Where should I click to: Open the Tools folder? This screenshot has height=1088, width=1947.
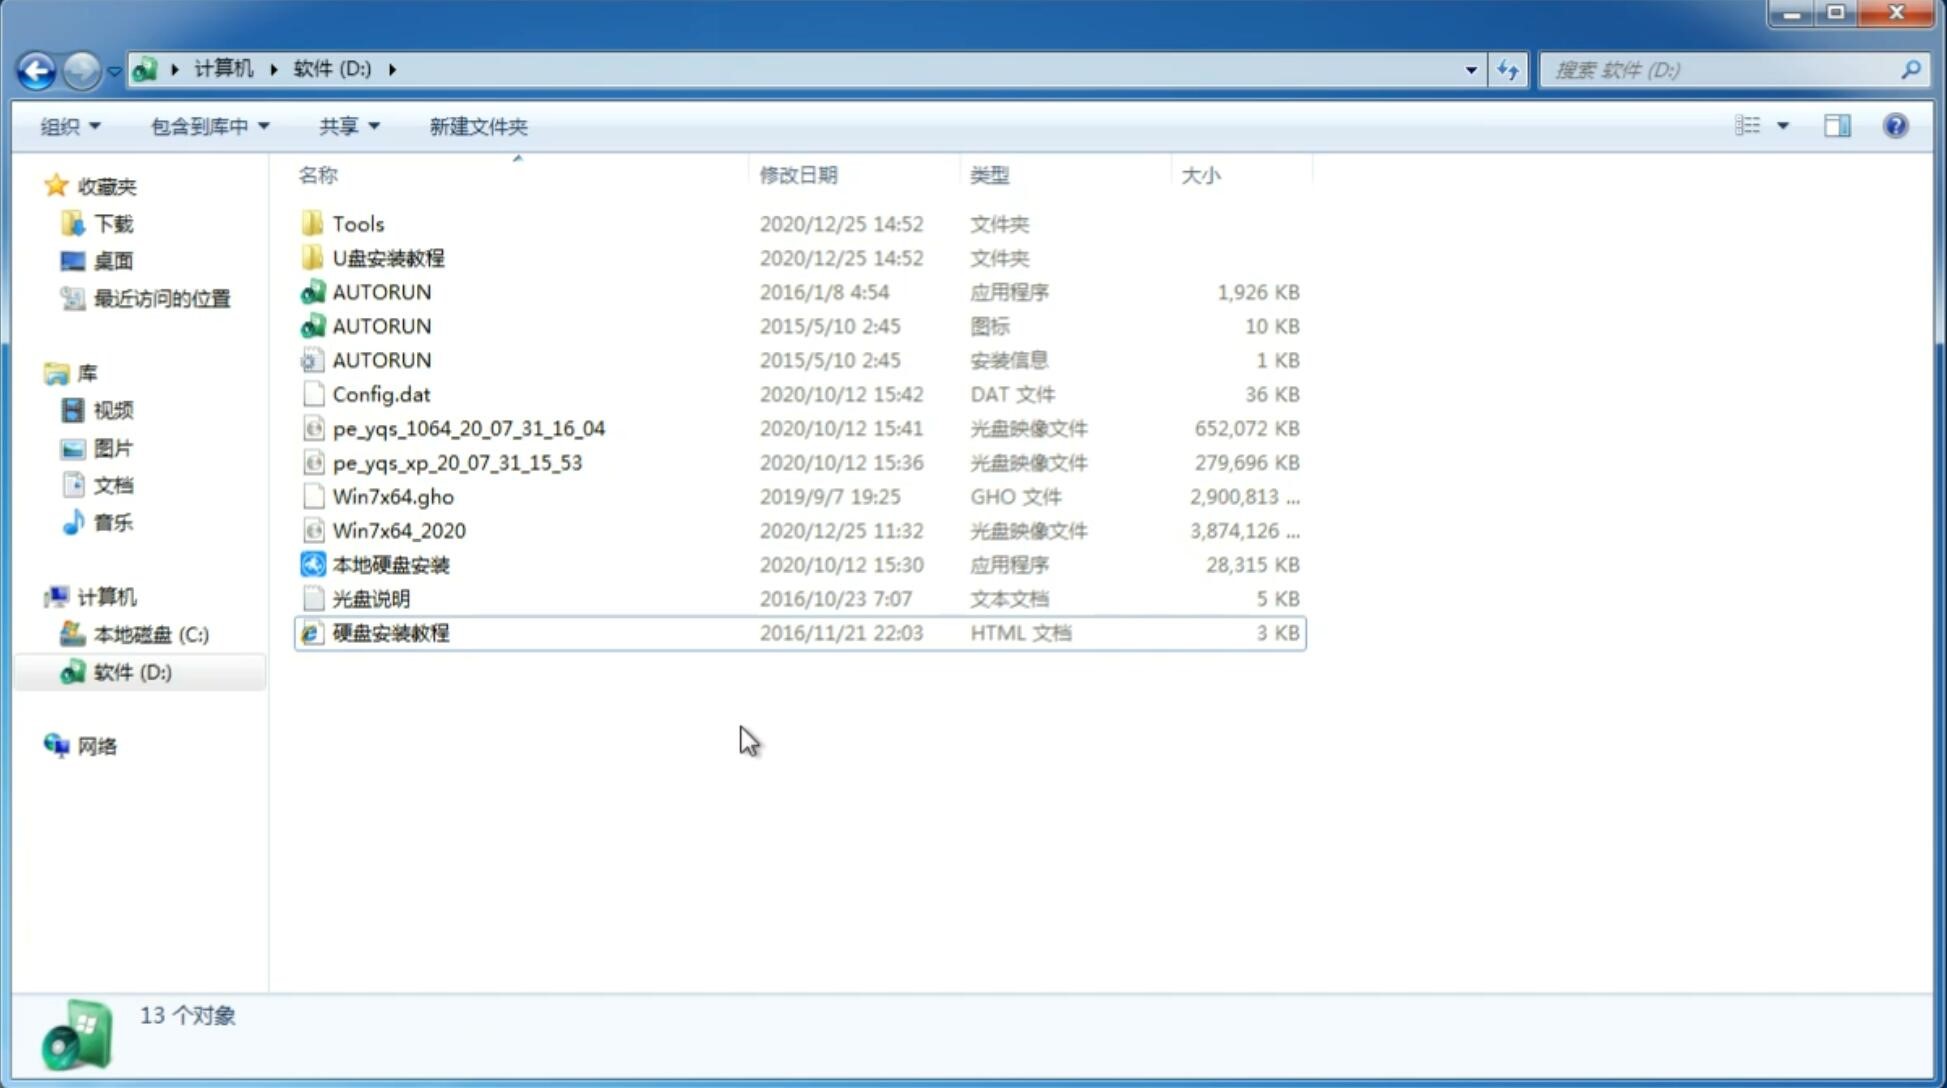[x=357, y=223]
